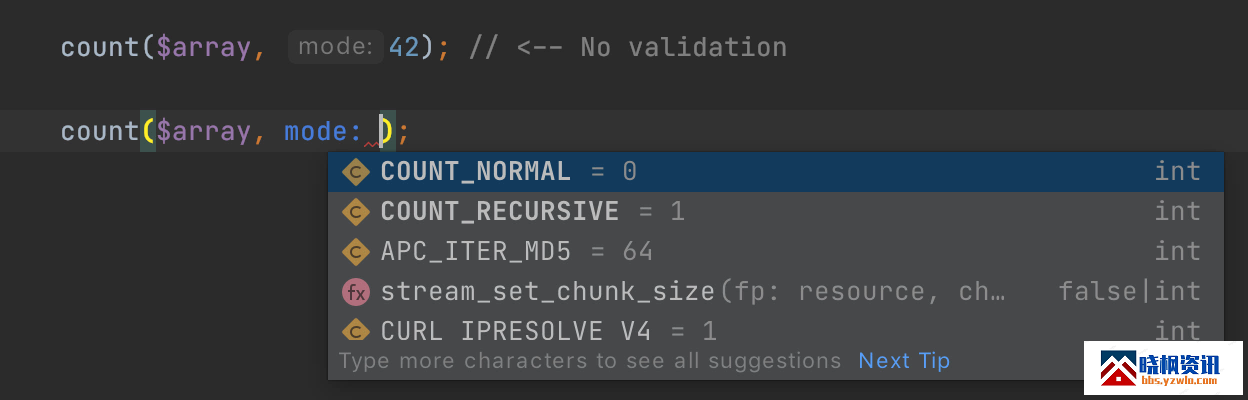Click the $array variable in second count call
Viewport: 1248px width, 400px height.
203,131
